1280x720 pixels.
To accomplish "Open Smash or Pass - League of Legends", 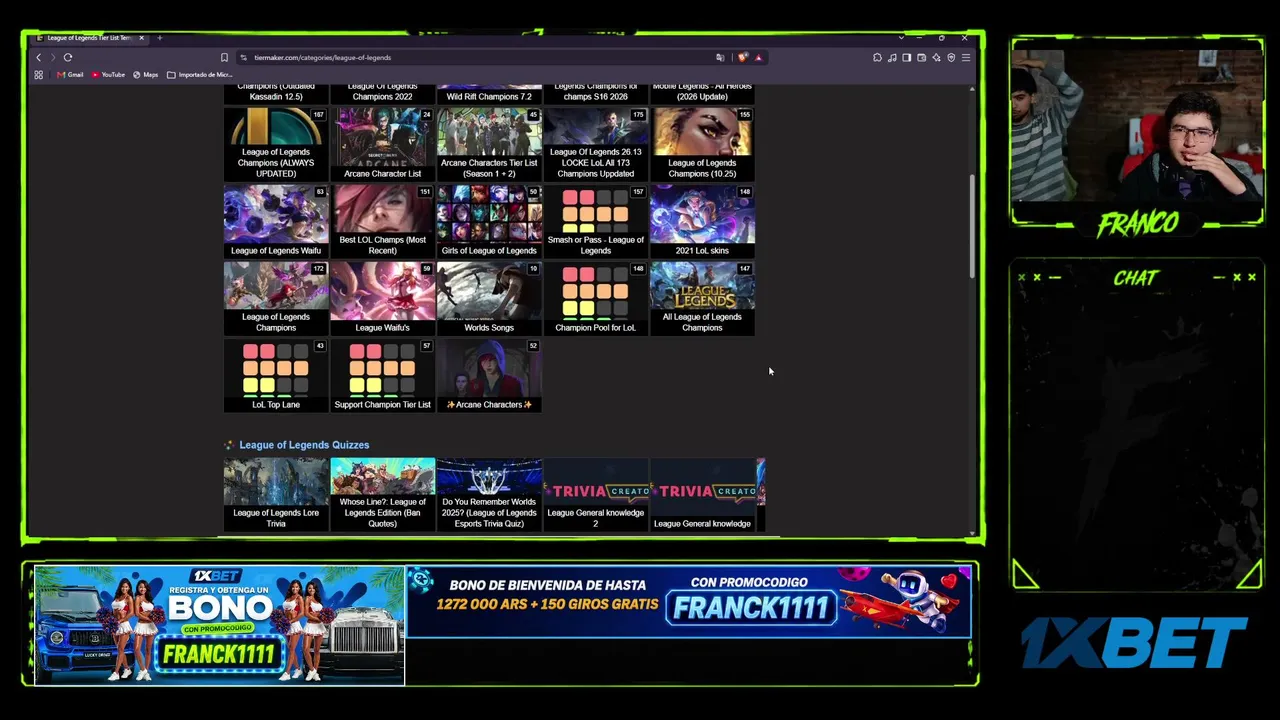I will [x=596, y=221].
